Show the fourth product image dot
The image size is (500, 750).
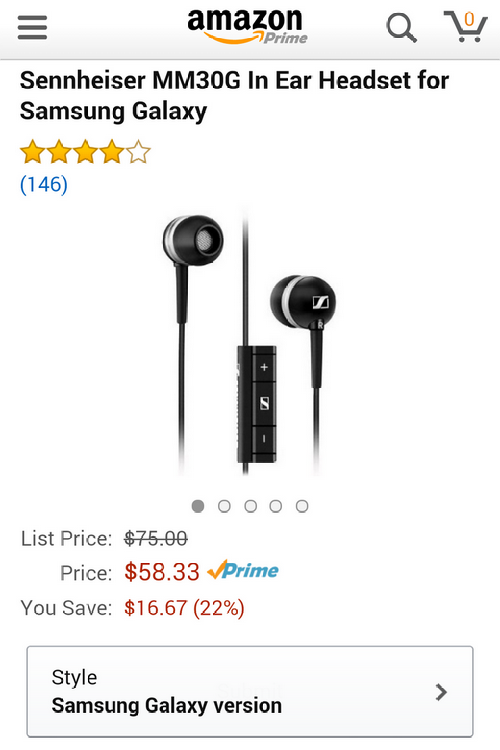276,506
